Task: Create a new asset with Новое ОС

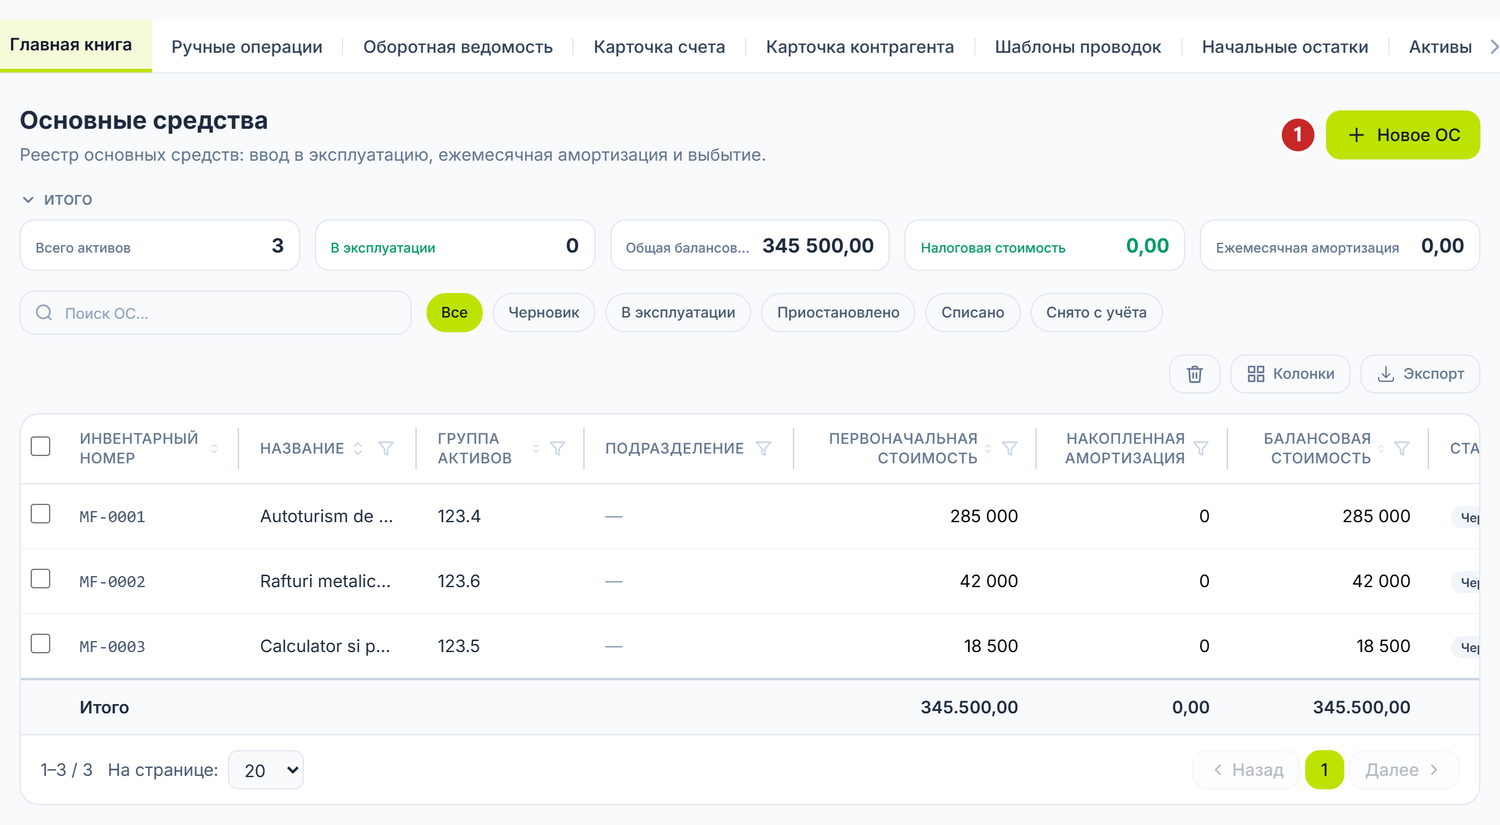Action: (x=1403, y=135)
